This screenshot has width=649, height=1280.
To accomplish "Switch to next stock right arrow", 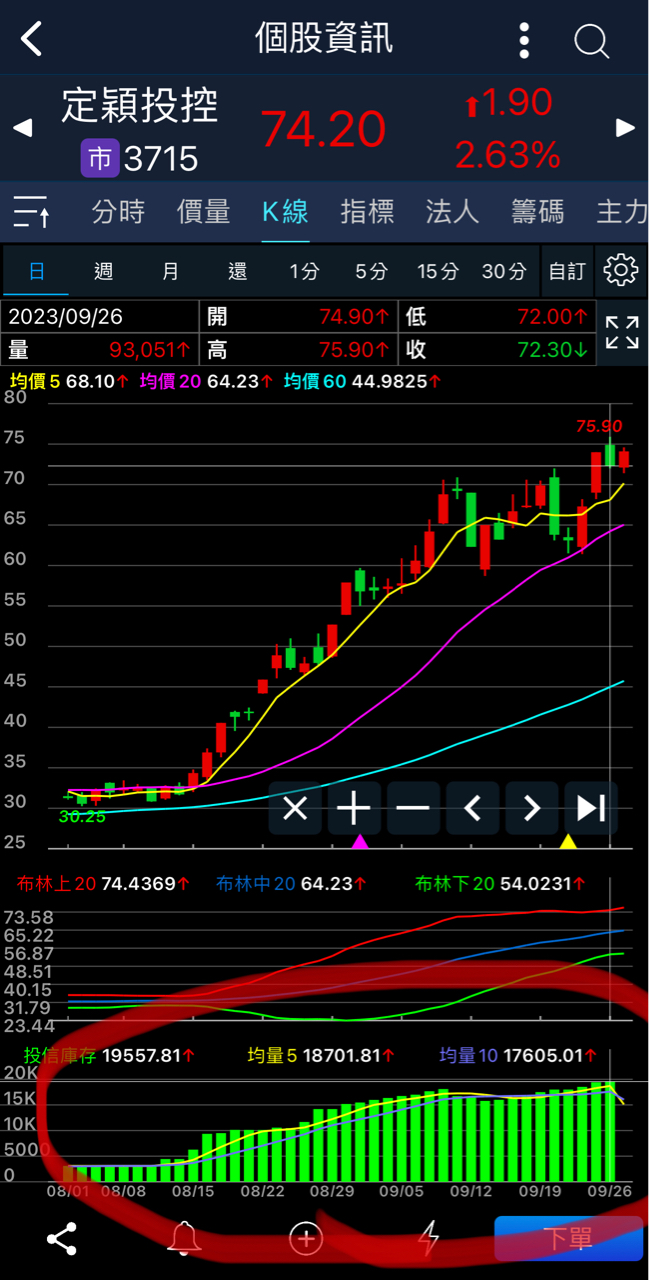I will [x=626, y=128].
